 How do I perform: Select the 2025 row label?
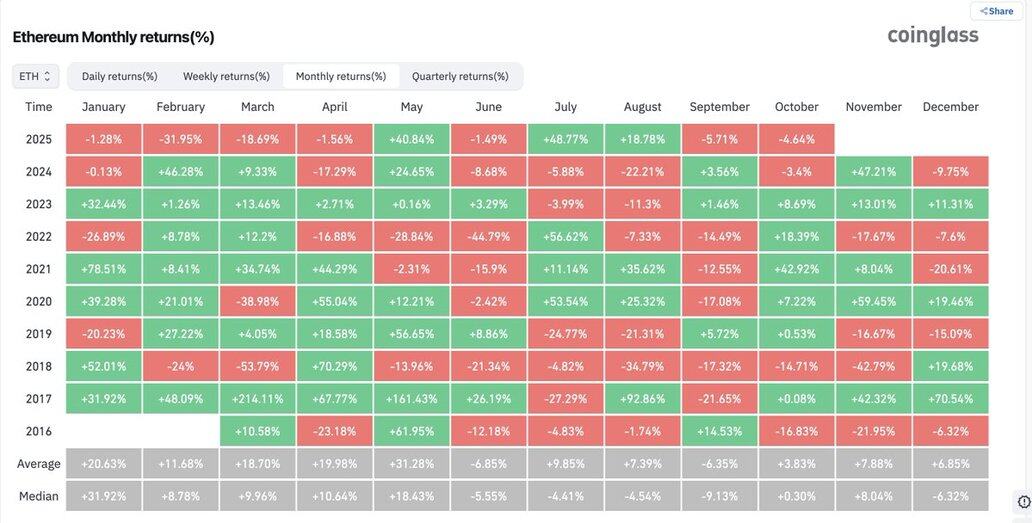[39, 139]
